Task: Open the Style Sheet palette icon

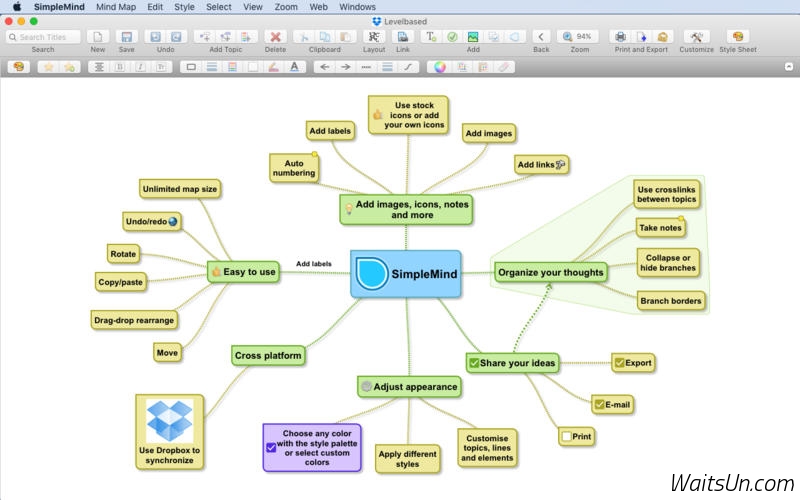Action: click(738, 37)
